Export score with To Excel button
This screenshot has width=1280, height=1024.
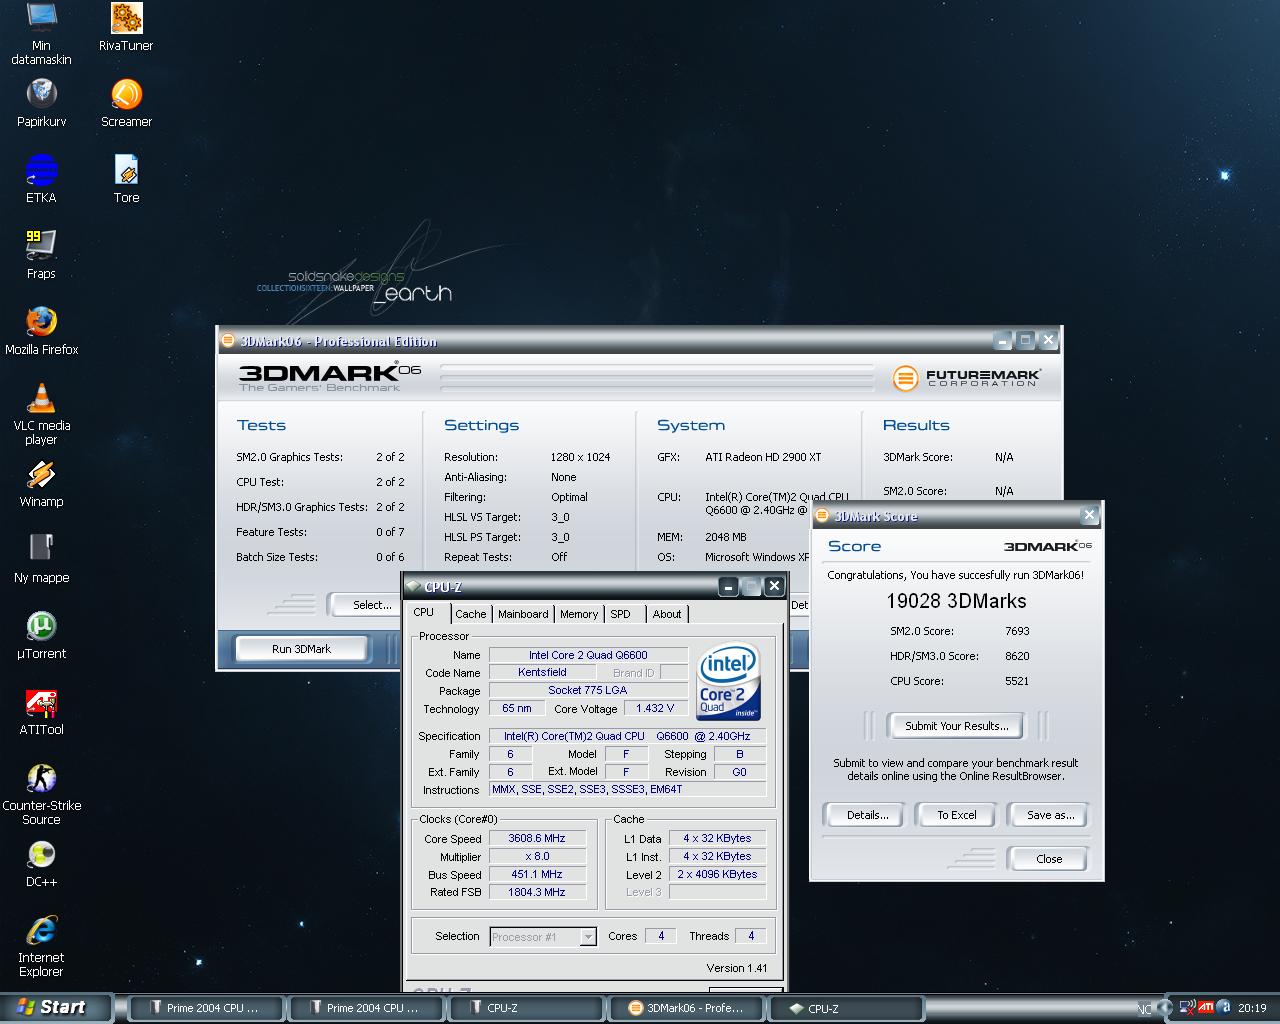pyautogui.click(x=957, y=815)
